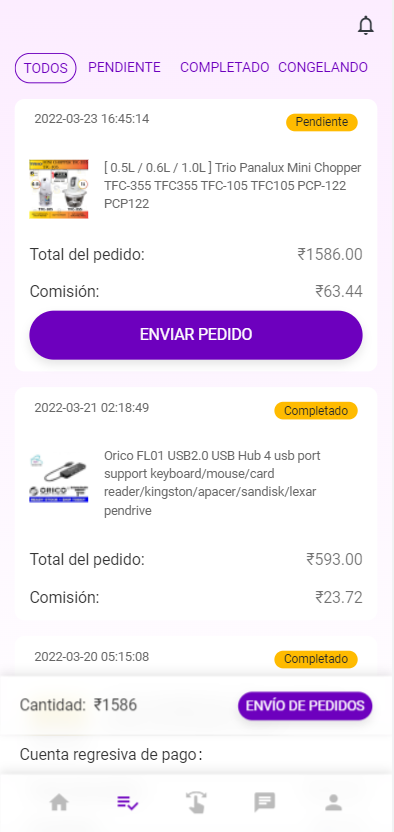
Task: Switch to the PENDIENTE tab
Action: click(124, 67)
